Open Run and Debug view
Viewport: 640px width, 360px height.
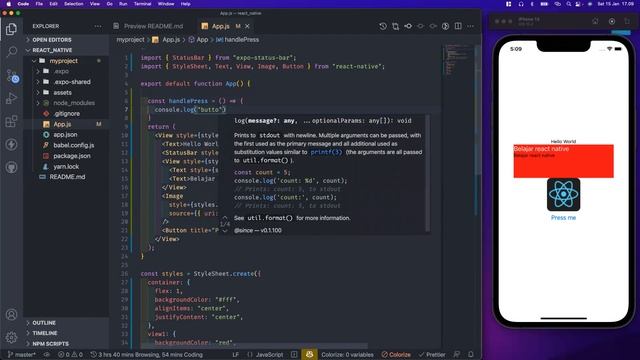click(11, 98)
